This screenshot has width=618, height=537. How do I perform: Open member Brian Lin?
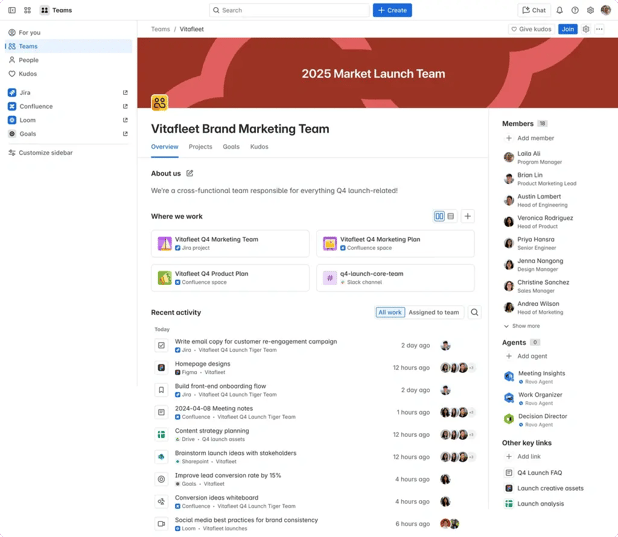(540, 179)
